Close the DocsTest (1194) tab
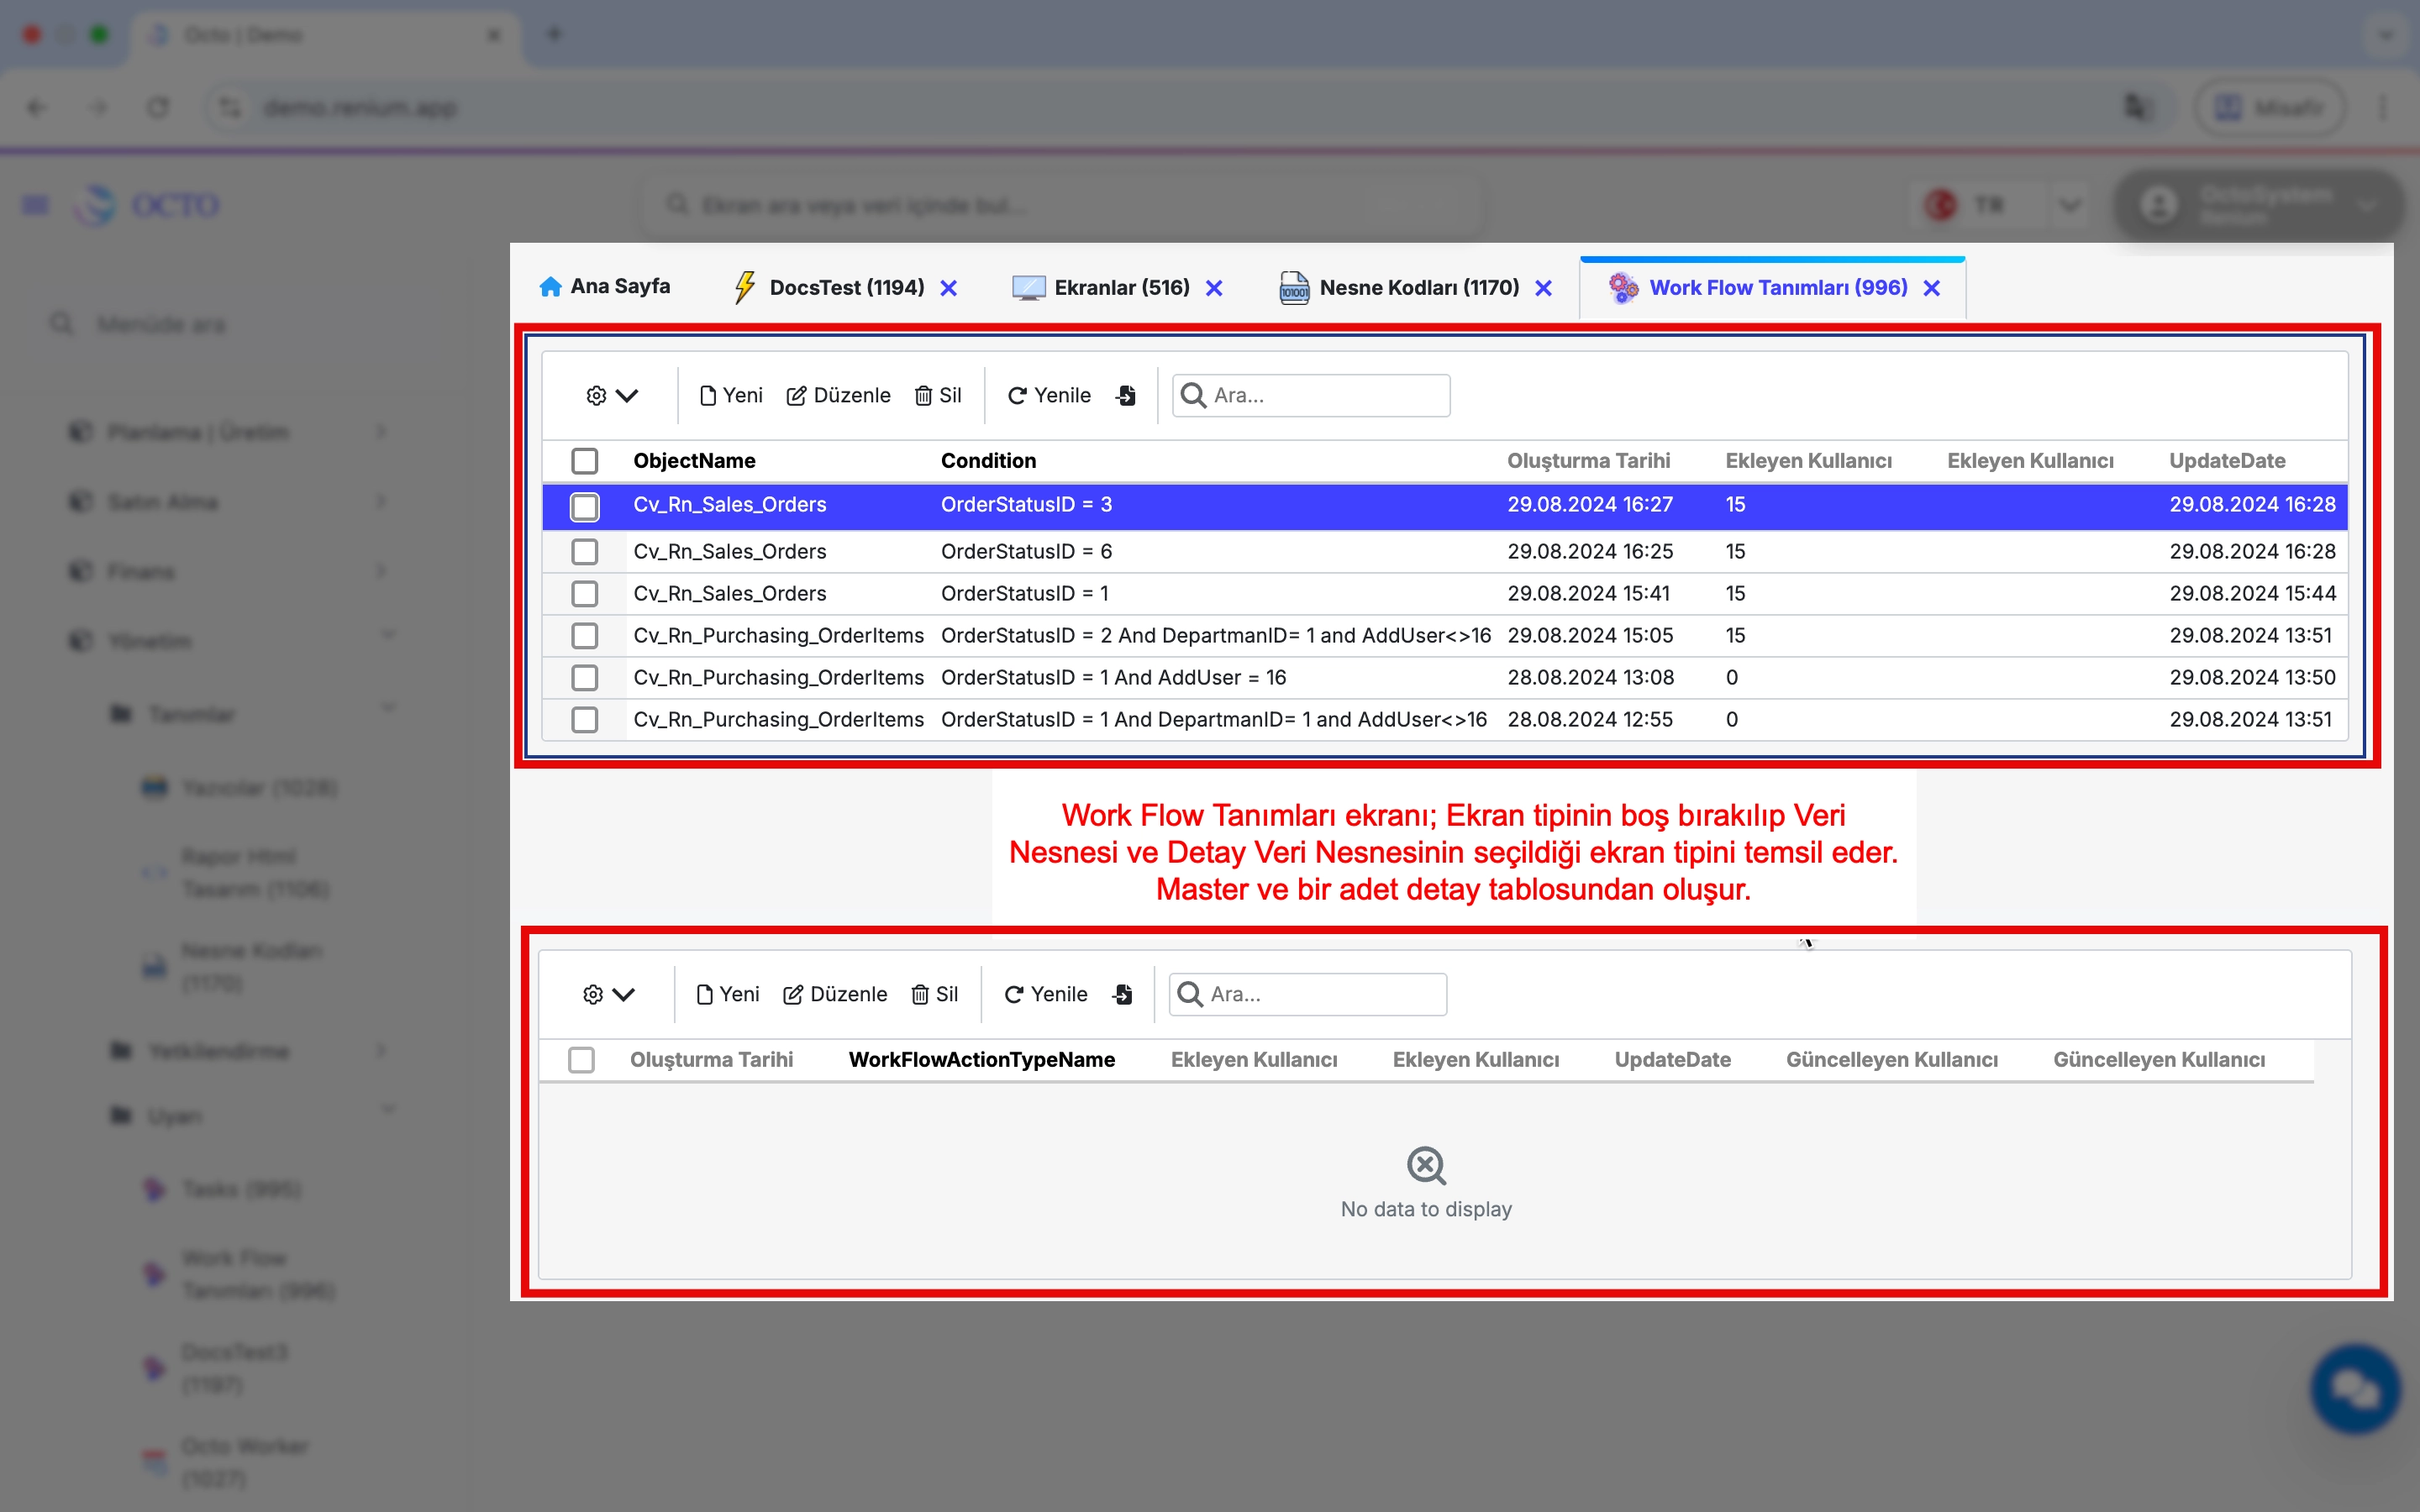 click(x=949, y=288)
